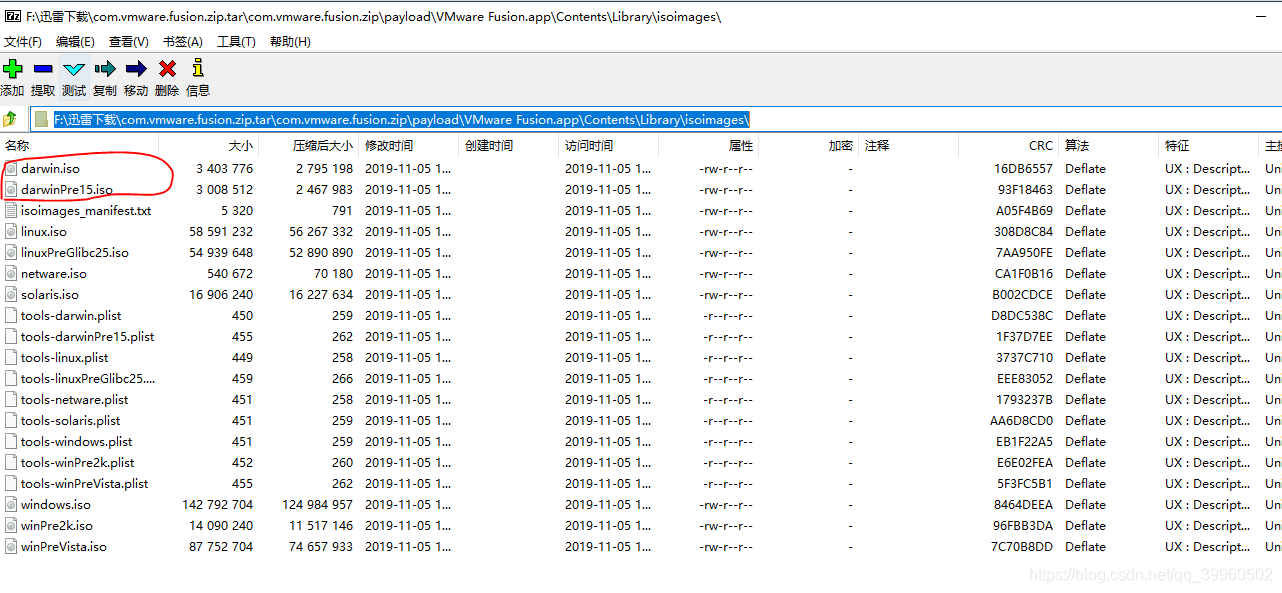Select the winPreVista.iso file icon
Viewport: 1282px width, 593px height.
click(11, 546)
